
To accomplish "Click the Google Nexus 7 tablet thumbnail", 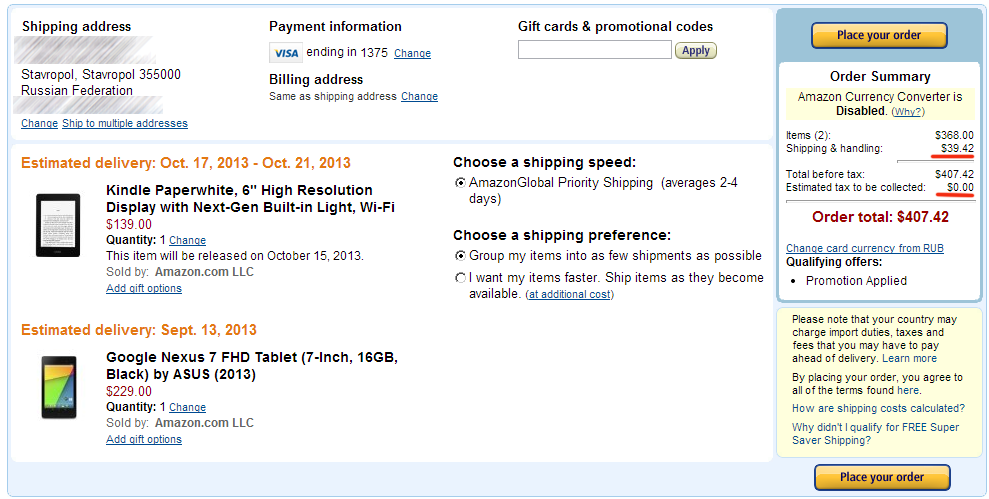I will tap(58, 387).
